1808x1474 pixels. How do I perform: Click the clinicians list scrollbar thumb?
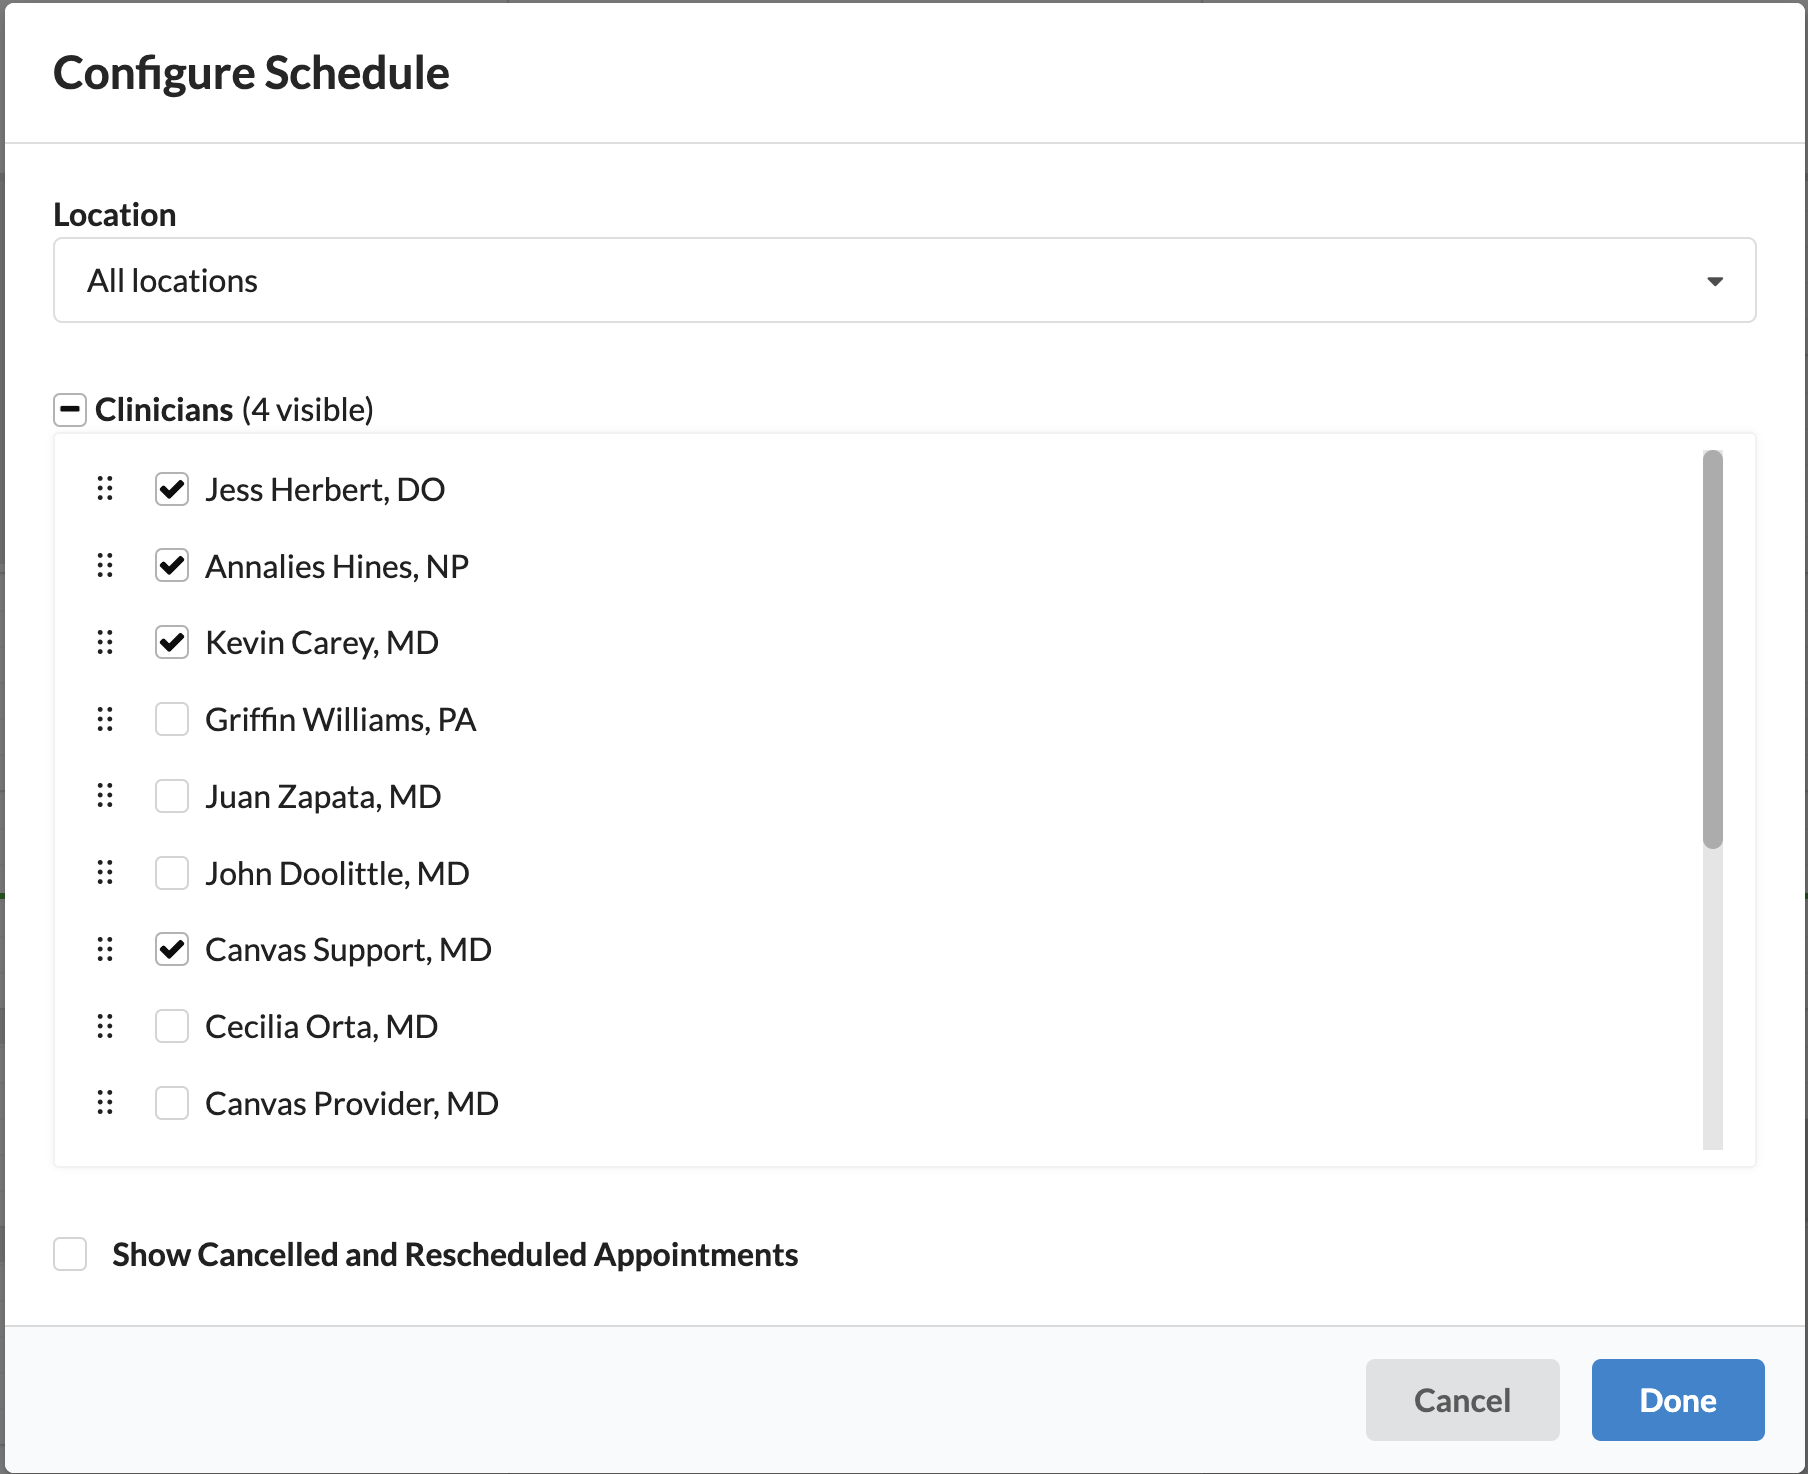point(1713,649)
